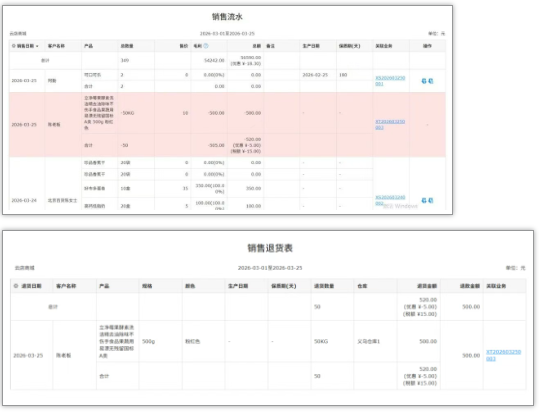The height and width of the screenshot is (412, 539).
Task: Open sales order link XS202603240002
Action: [390, 200]
